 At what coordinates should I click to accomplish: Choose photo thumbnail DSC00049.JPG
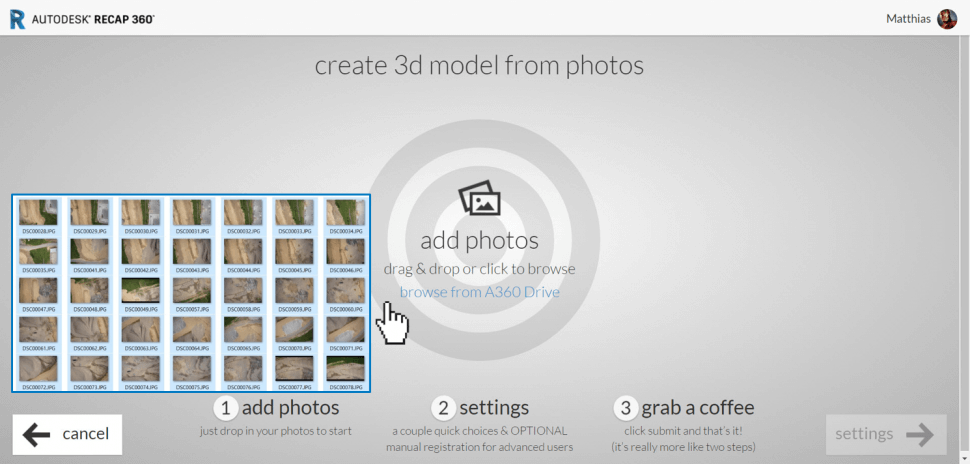click(140, 291)
